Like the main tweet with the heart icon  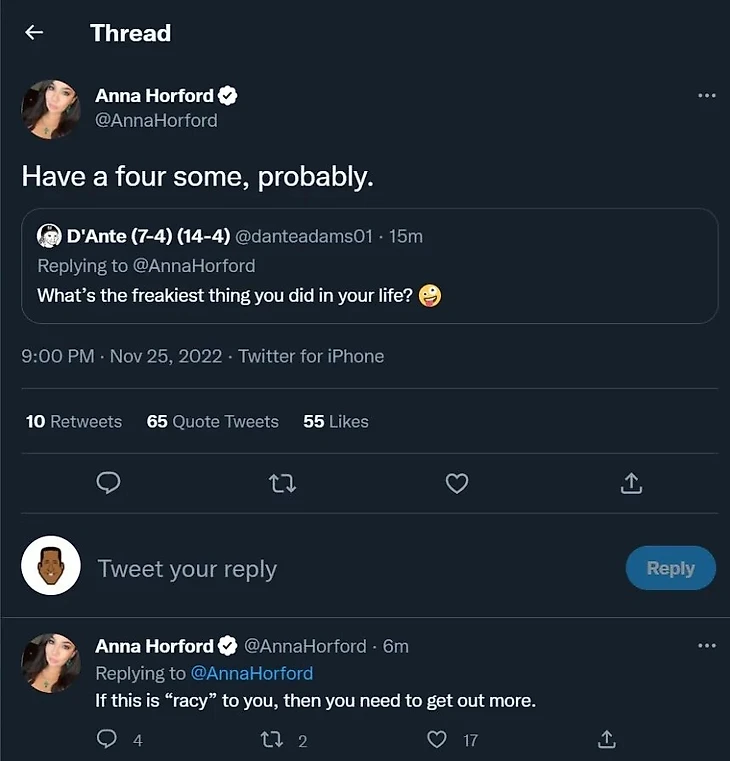click(457, 484)
